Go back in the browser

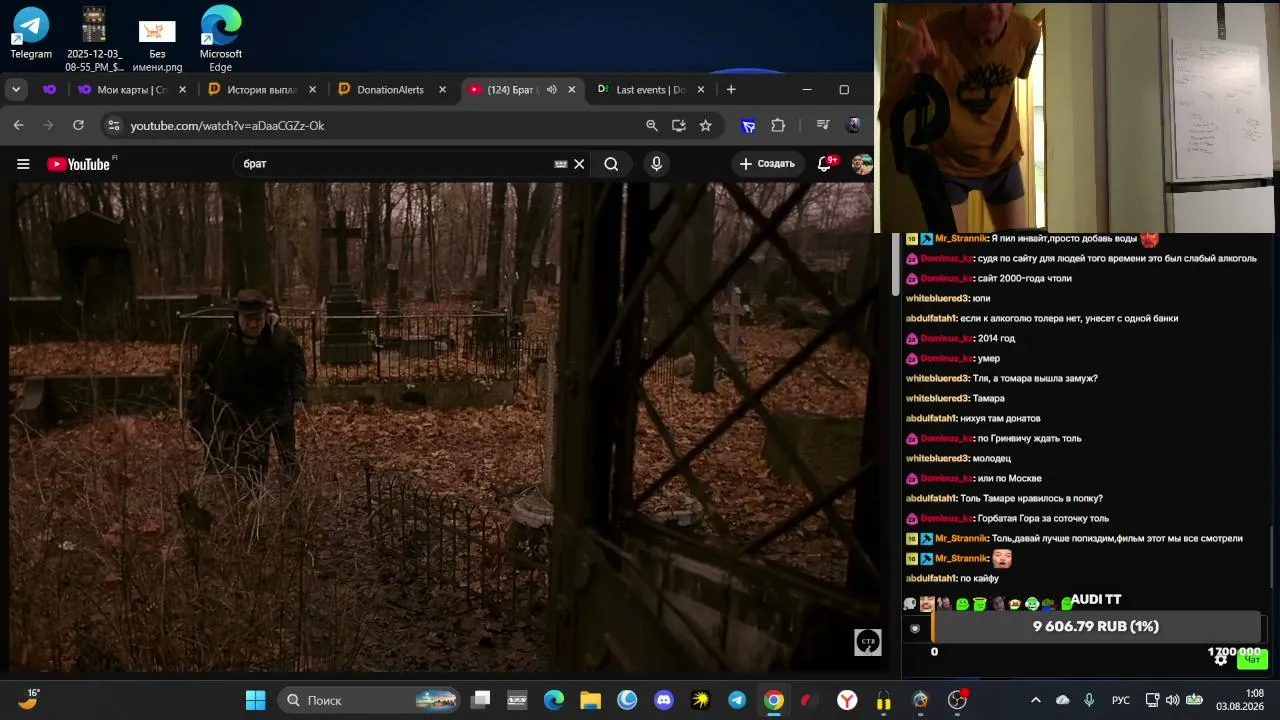click(x=18, y=125)
